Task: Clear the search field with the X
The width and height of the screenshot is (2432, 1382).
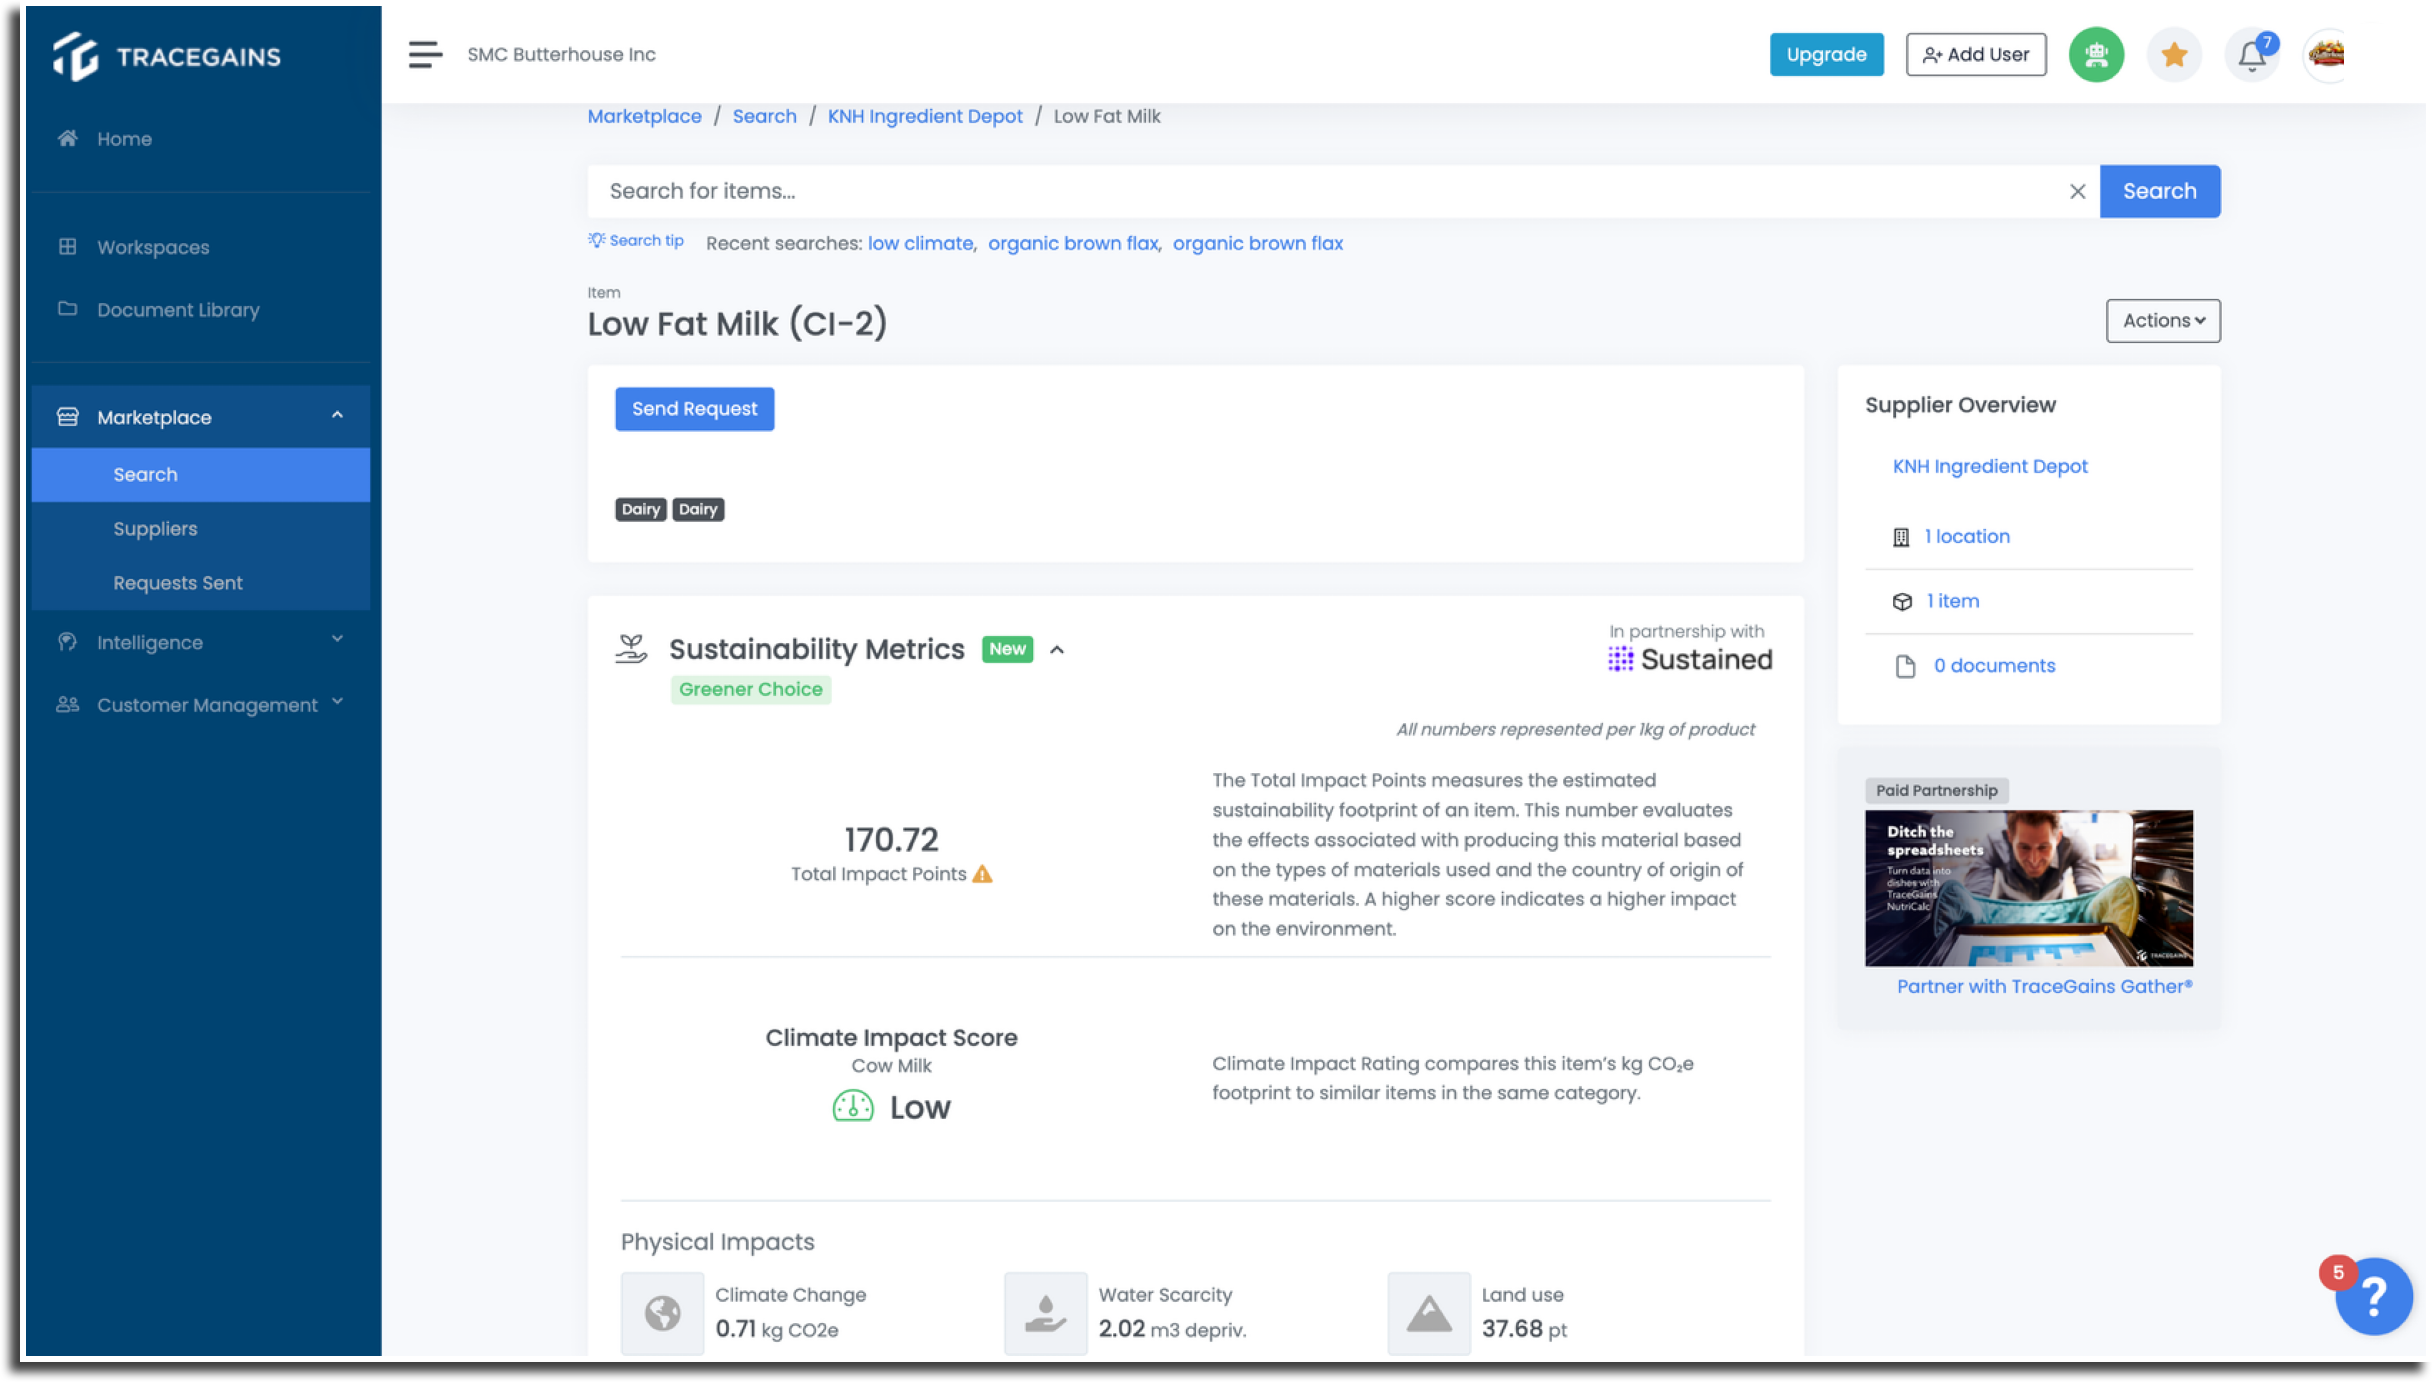Action: point(2077,191)
